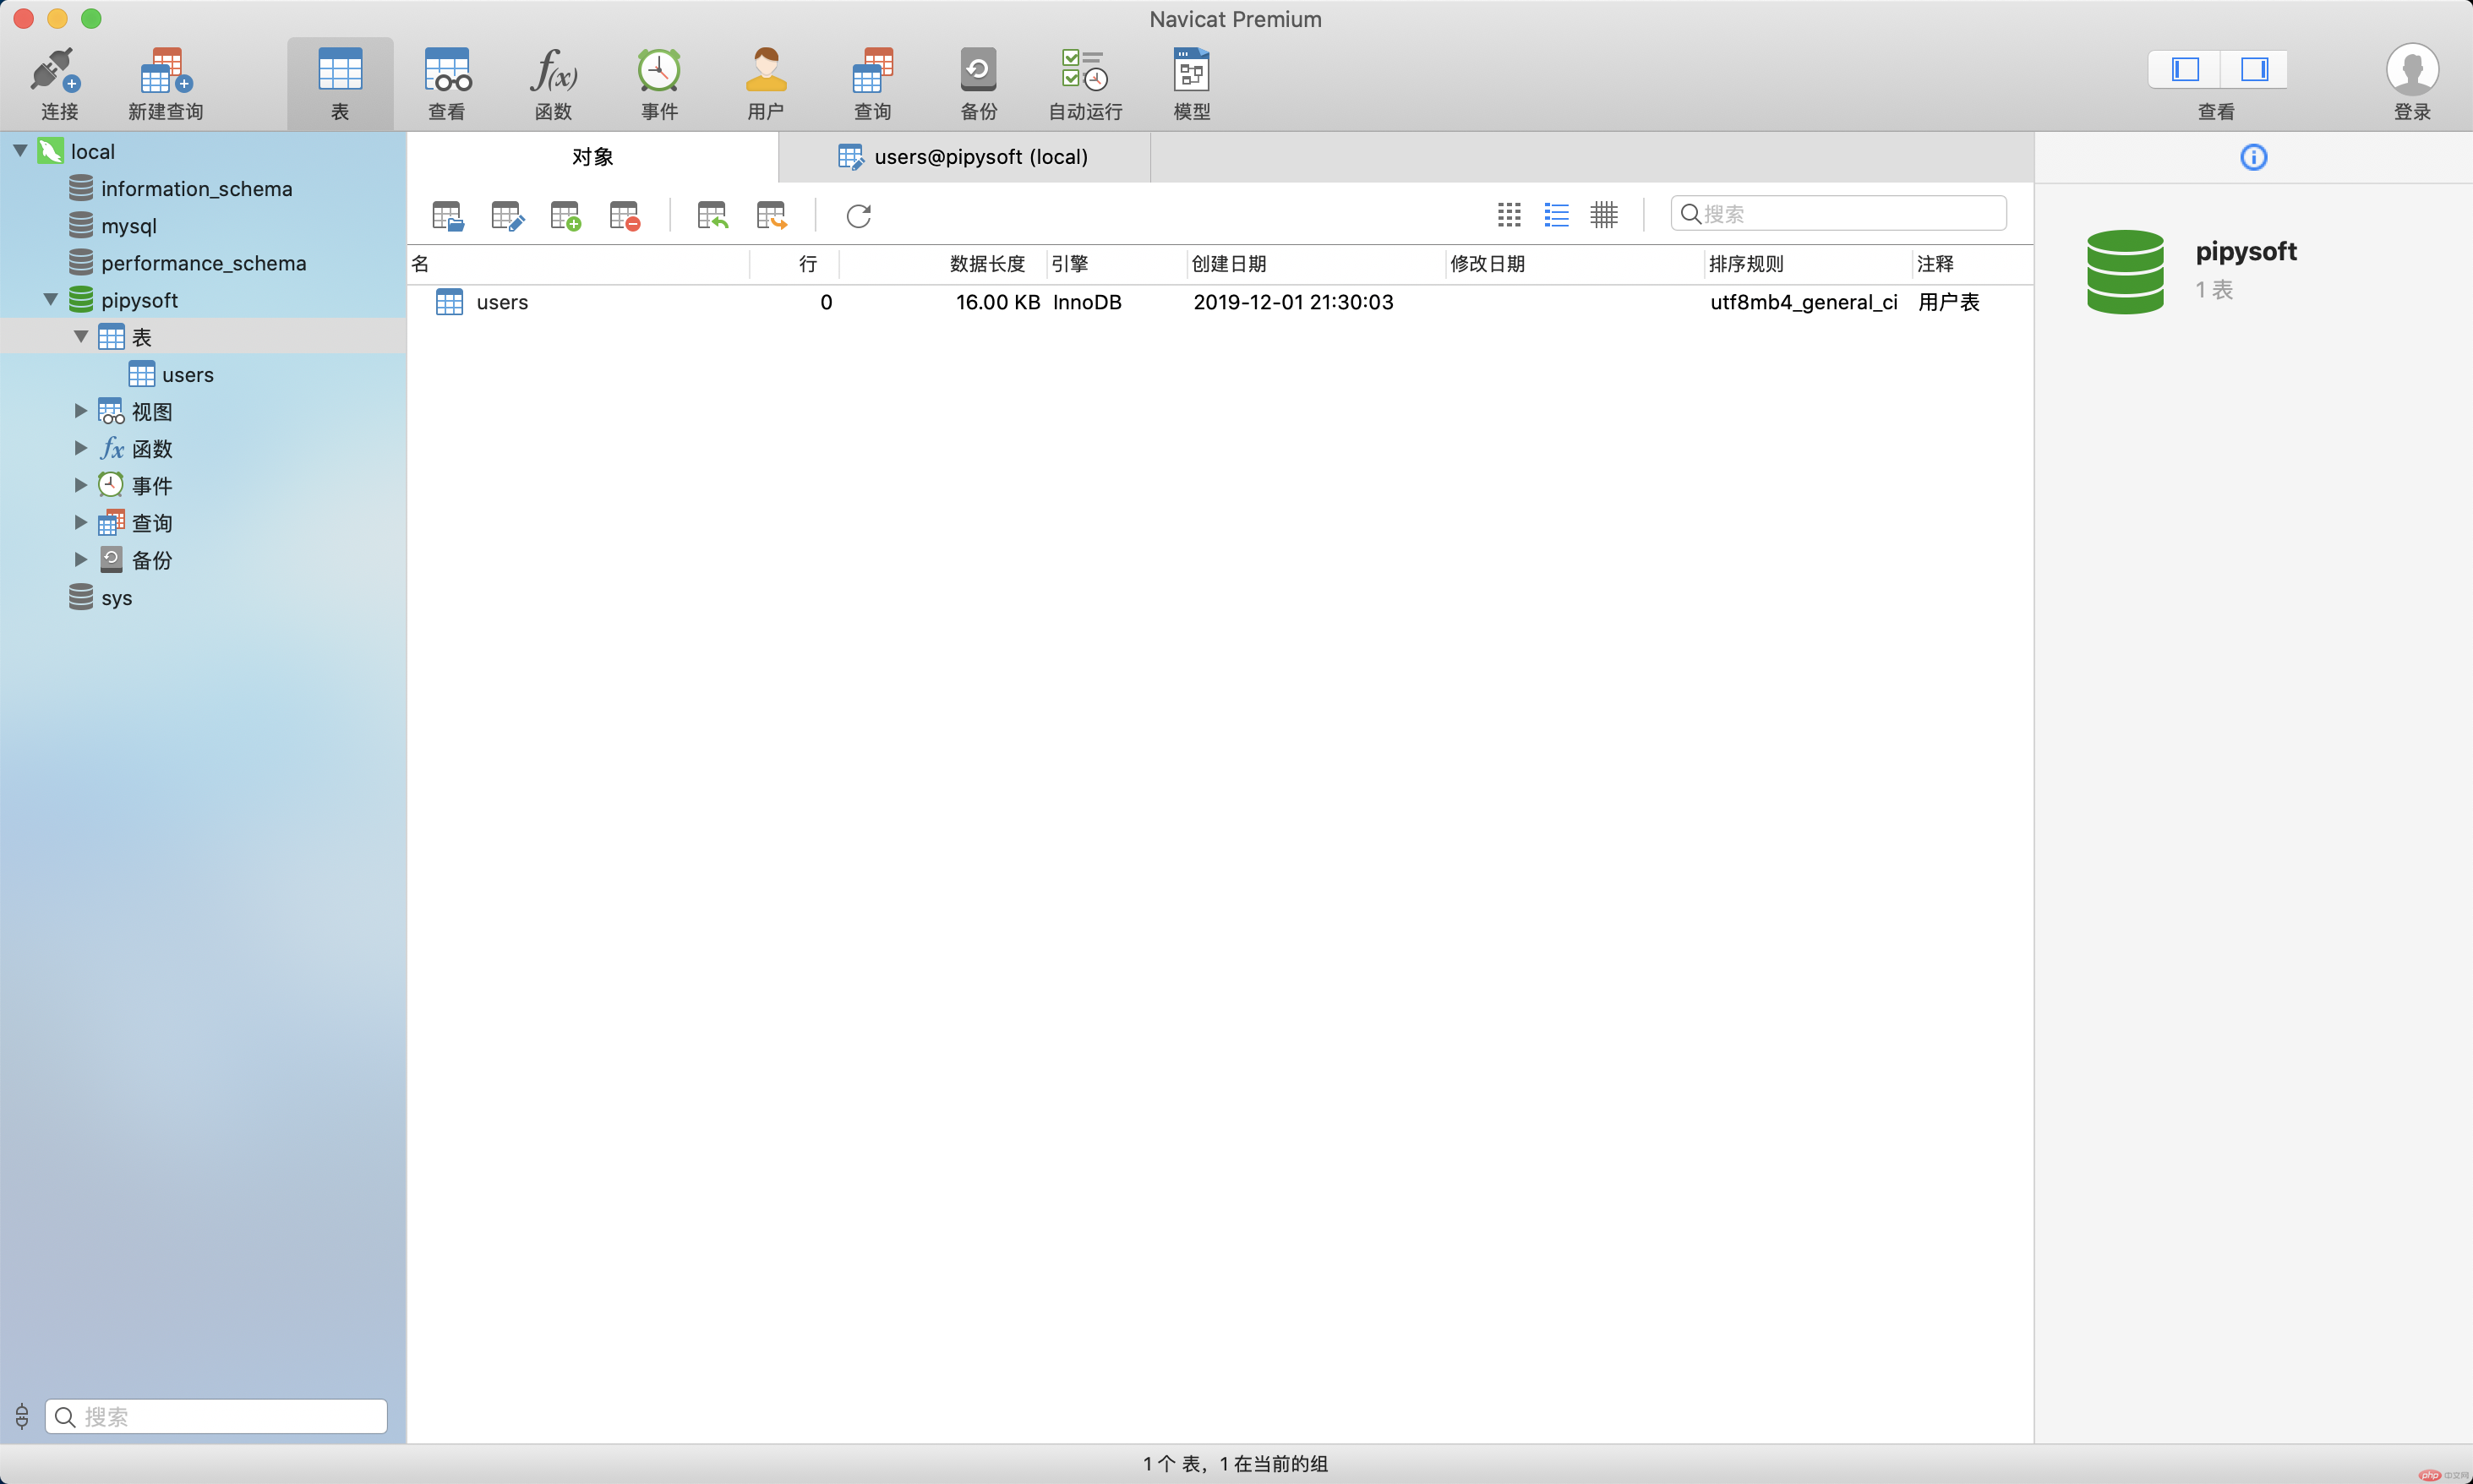This screenshot has width=2473, height=1484.
Task: Sort by 名 name column header
Action: click(578, 264)
